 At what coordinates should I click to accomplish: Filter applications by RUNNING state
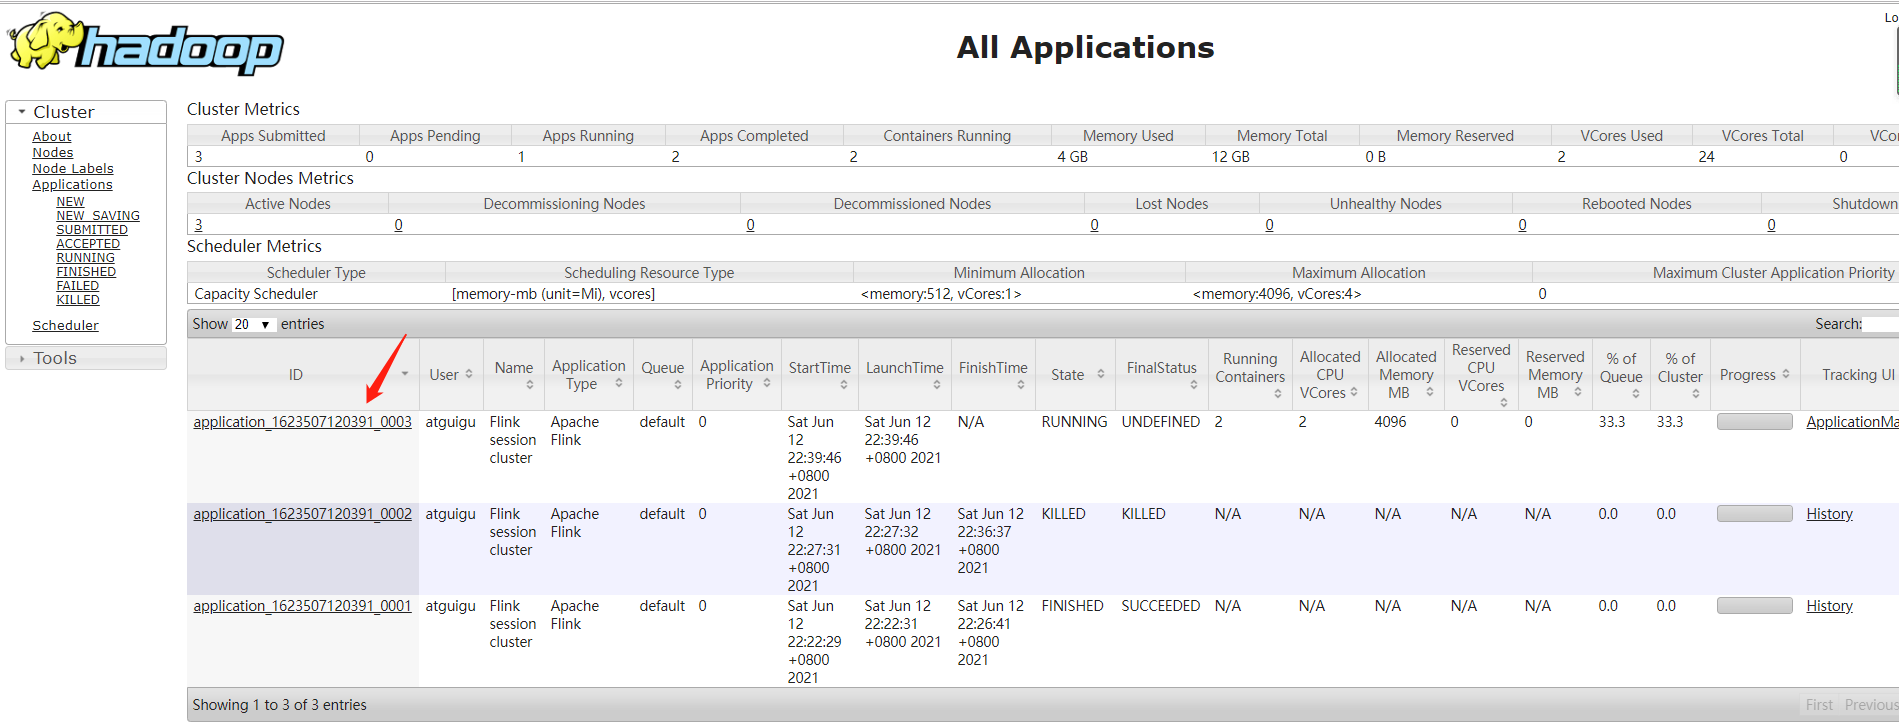coord(85,257)
